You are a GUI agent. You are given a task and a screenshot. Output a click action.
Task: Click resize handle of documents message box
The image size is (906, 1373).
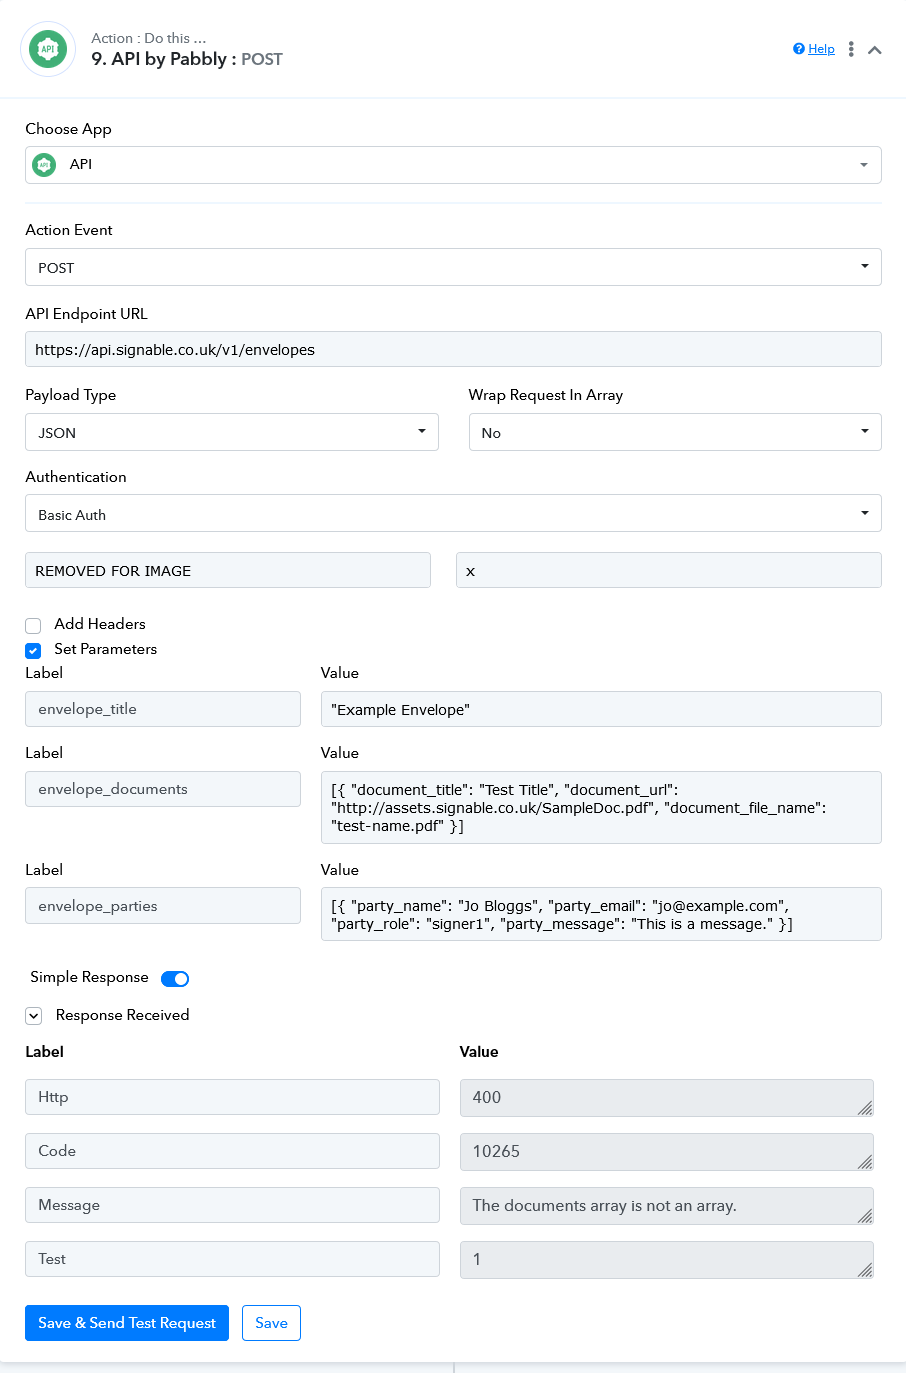(865, 1215)
